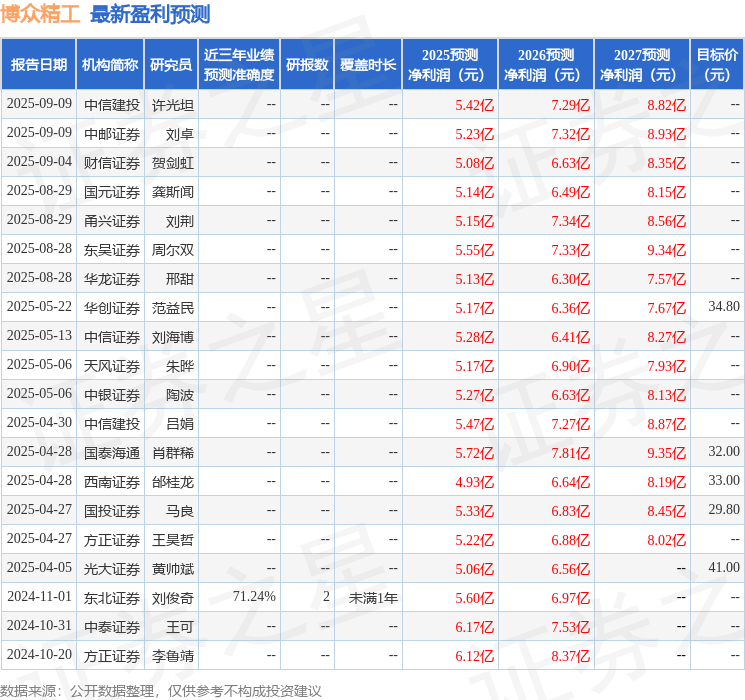Click analyst name 范益民

(x=172, y=308)
